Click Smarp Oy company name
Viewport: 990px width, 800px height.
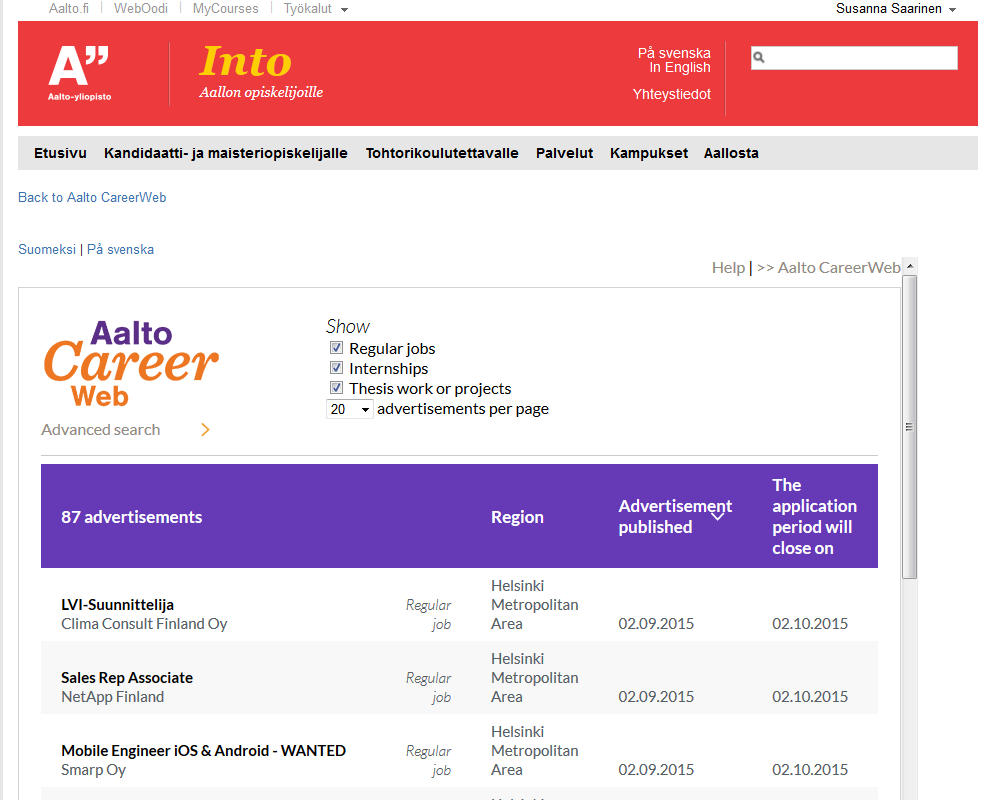point(93,770)
